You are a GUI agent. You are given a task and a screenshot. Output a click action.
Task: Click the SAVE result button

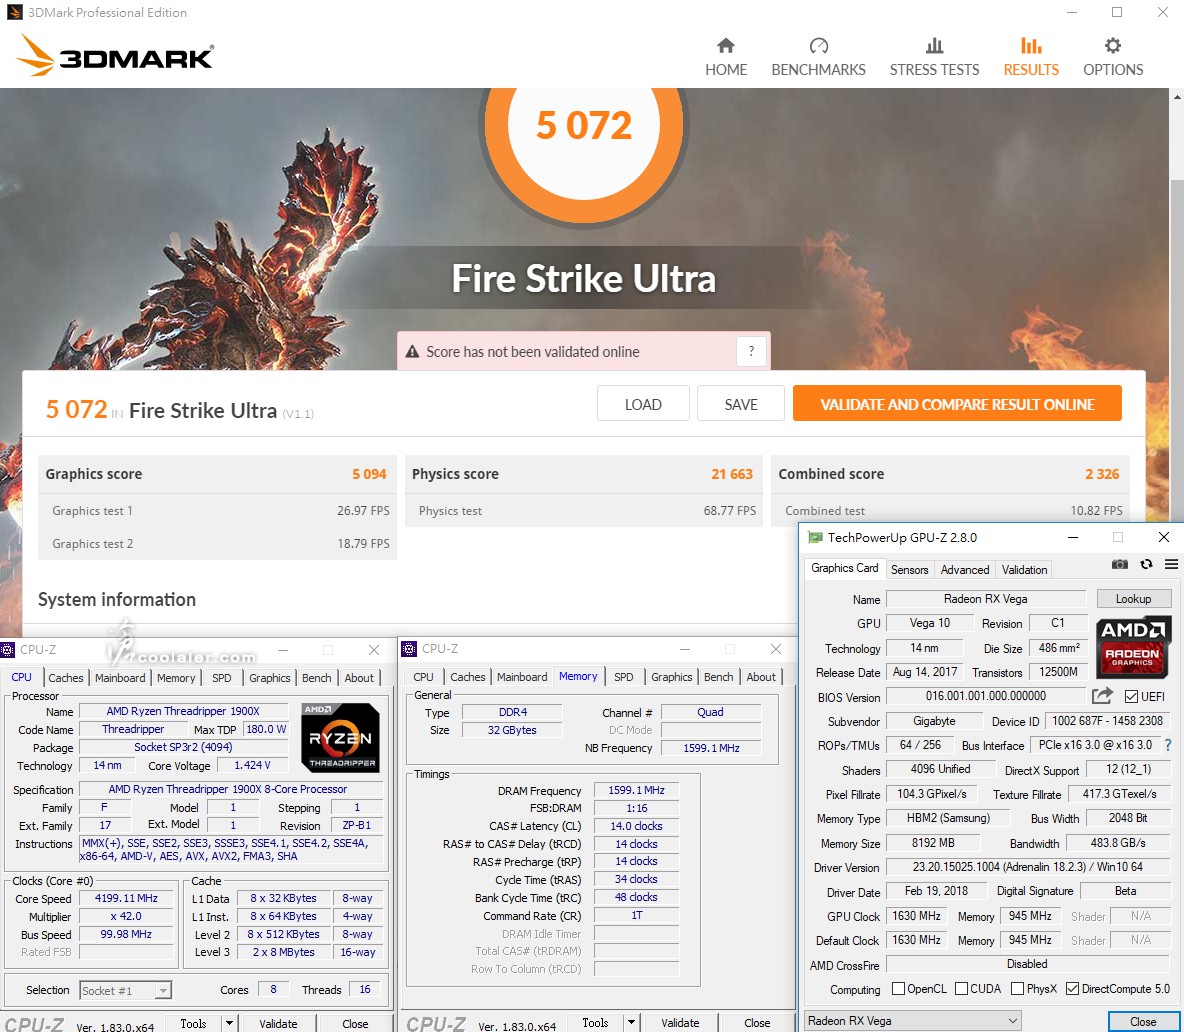(741, 404)
